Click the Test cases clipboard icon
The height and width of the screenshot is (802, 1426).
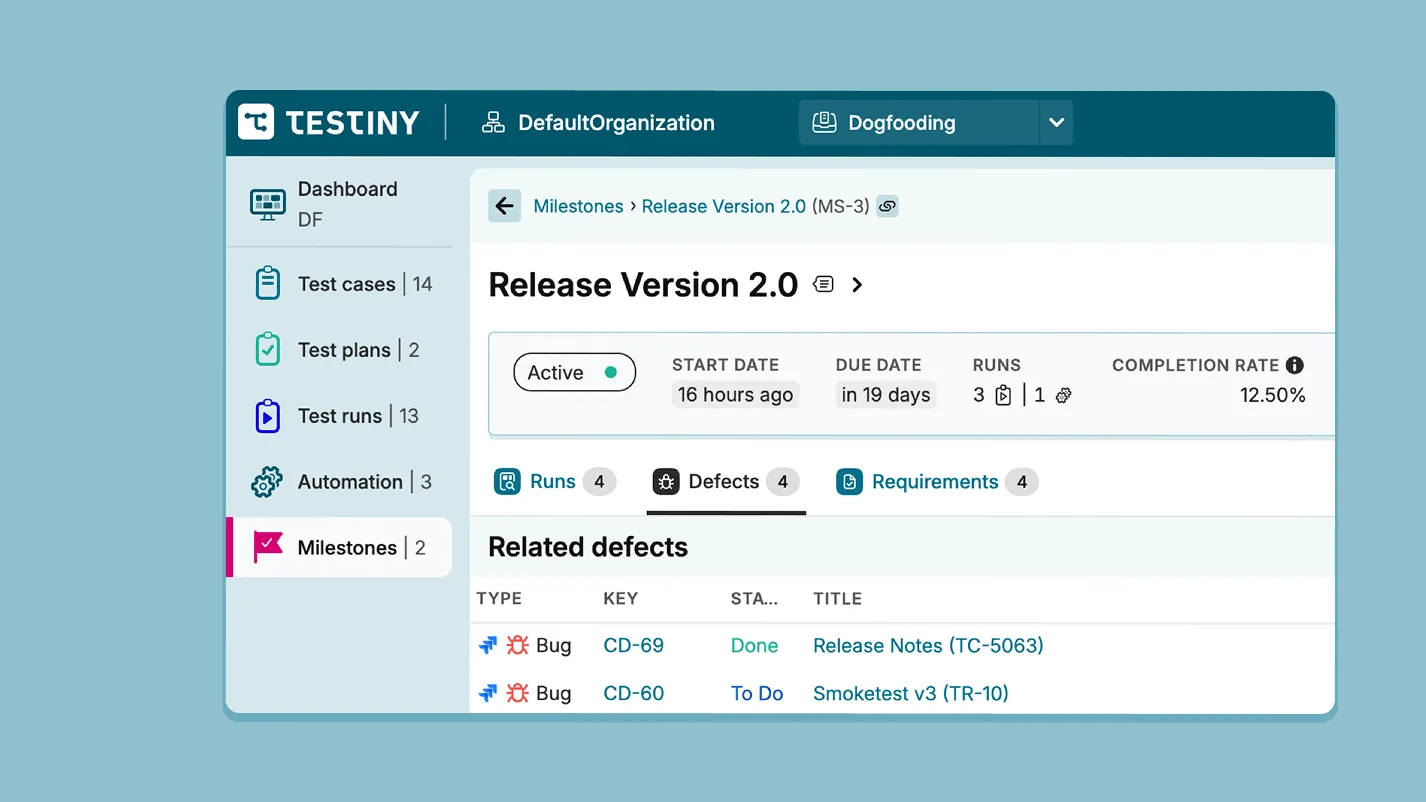tap(266, 283)
